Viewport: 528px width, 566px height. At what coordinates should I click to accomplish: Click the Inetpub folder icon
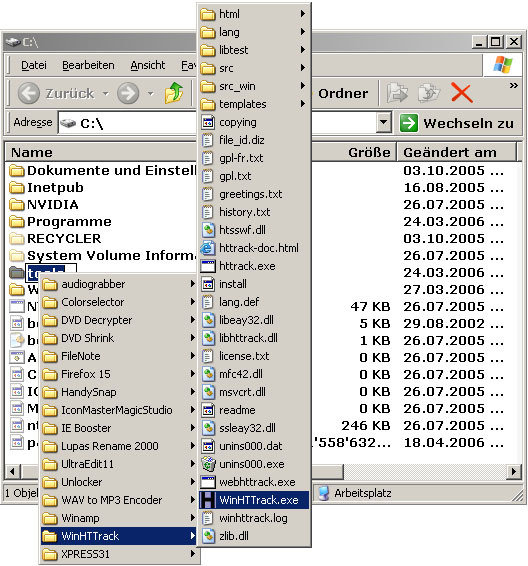[x=16, y=187]
